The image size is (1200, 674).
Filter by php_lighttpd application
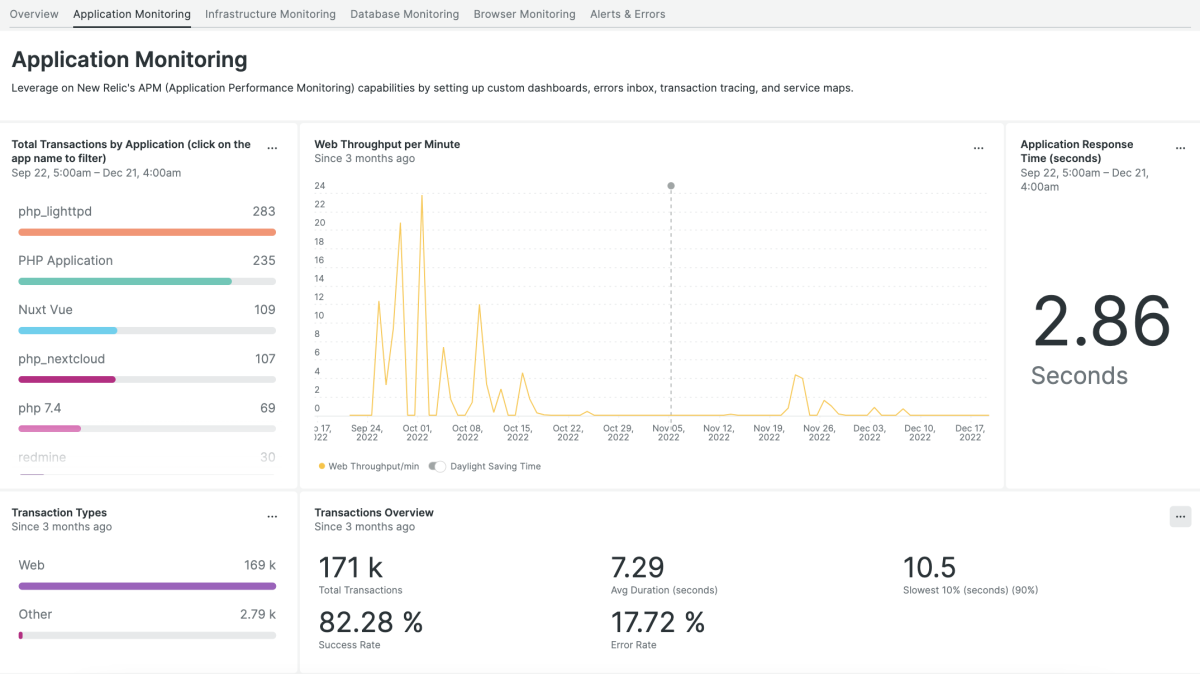[x=55, y=212]
